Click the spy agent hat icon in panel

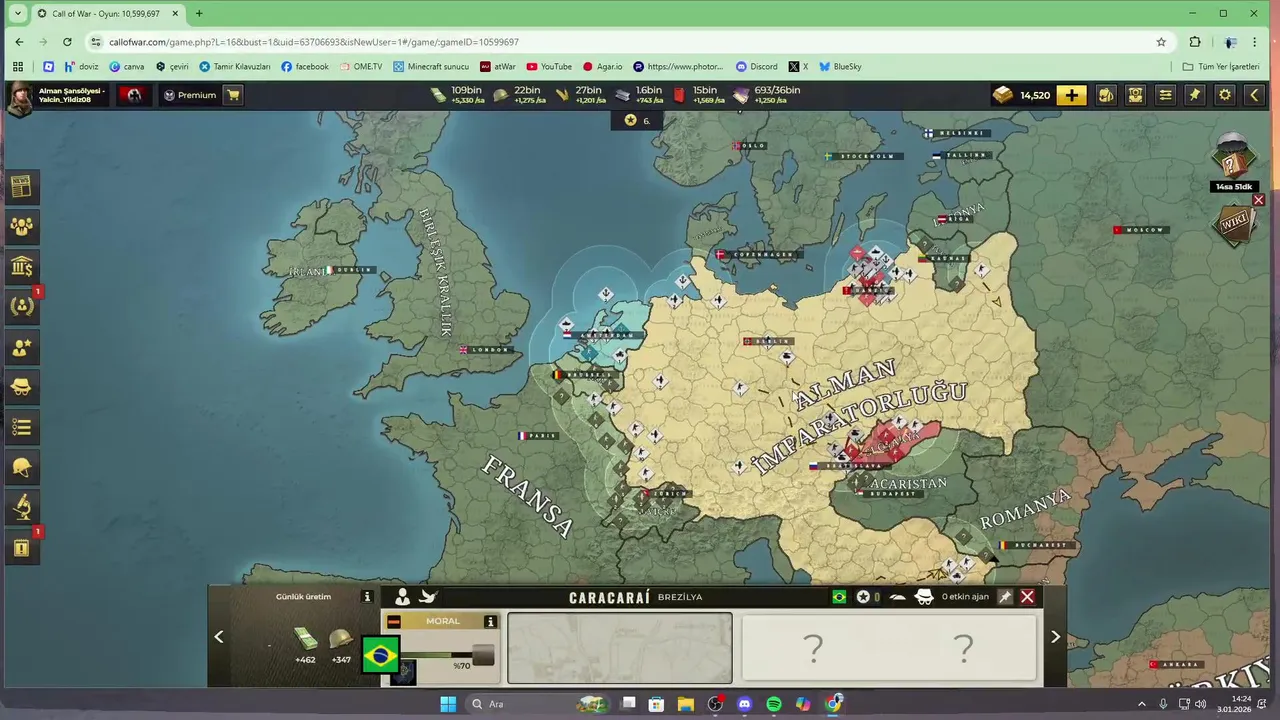pyautogui.click(x=925, y=597)
